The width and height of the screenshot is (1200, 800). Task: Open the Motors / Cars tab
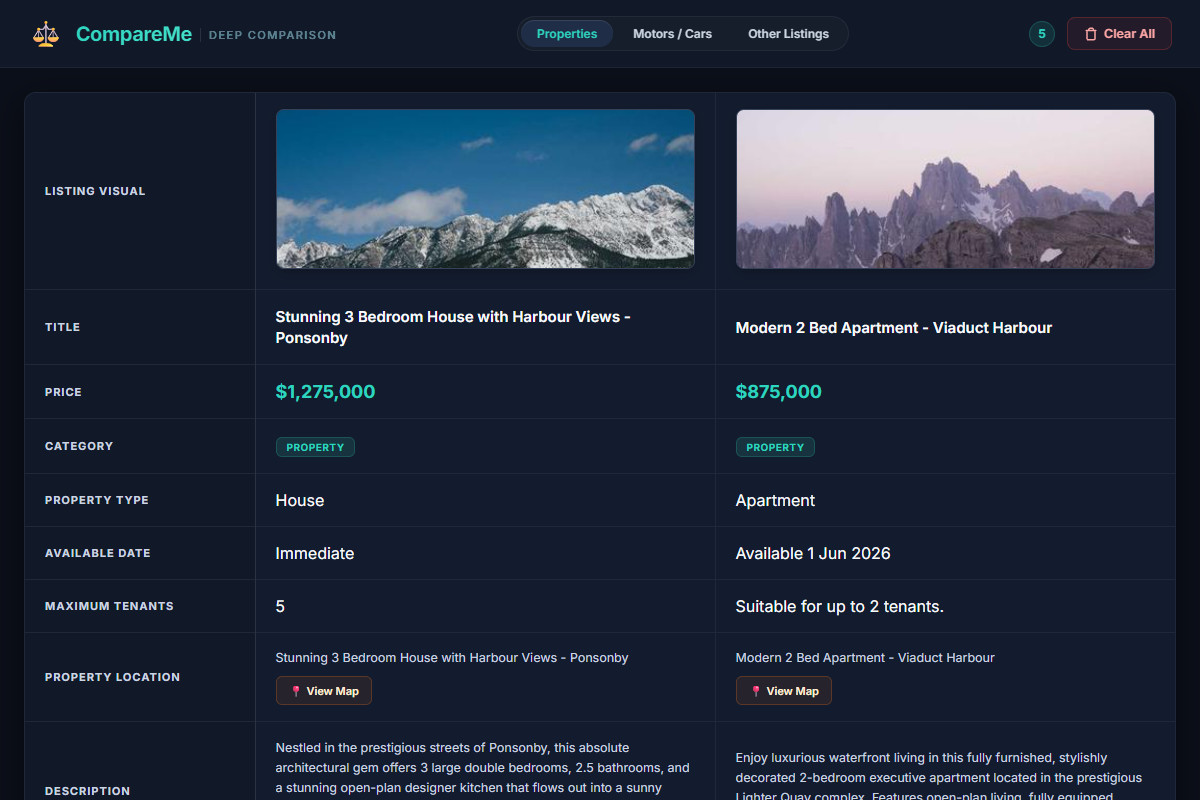[x=672, y=34]
